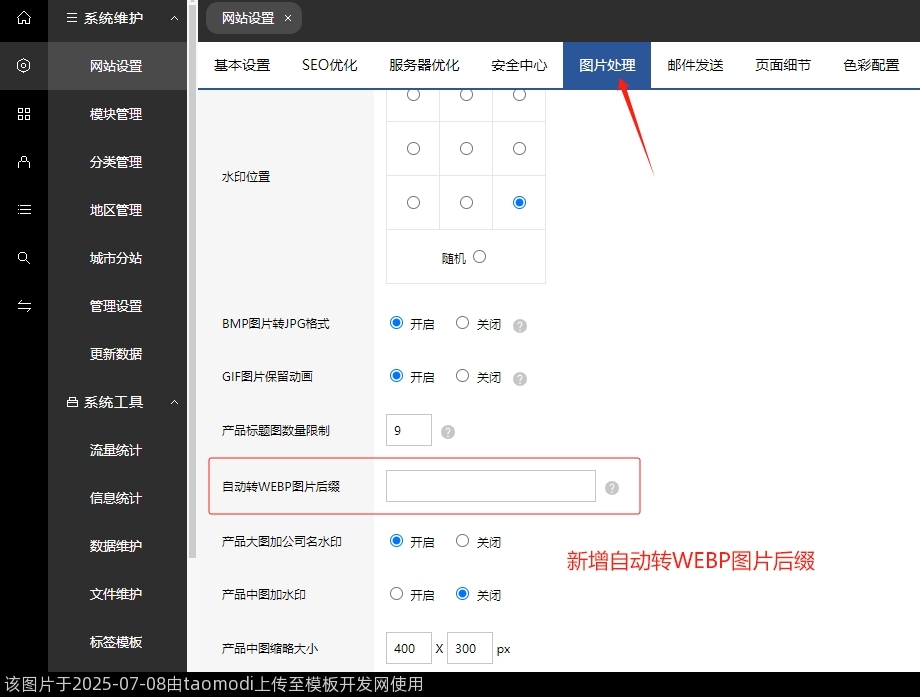Enable 开启 for 产品中图加水印

pos(396,594)
